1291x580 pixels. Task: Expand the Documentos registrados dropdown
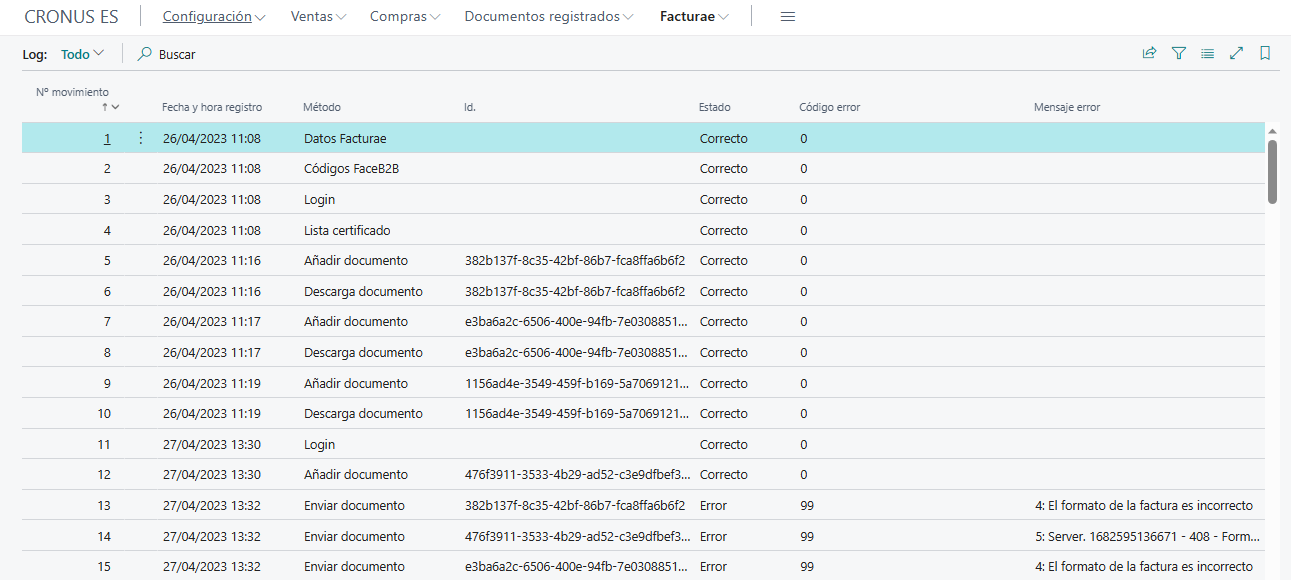point(545,16)
